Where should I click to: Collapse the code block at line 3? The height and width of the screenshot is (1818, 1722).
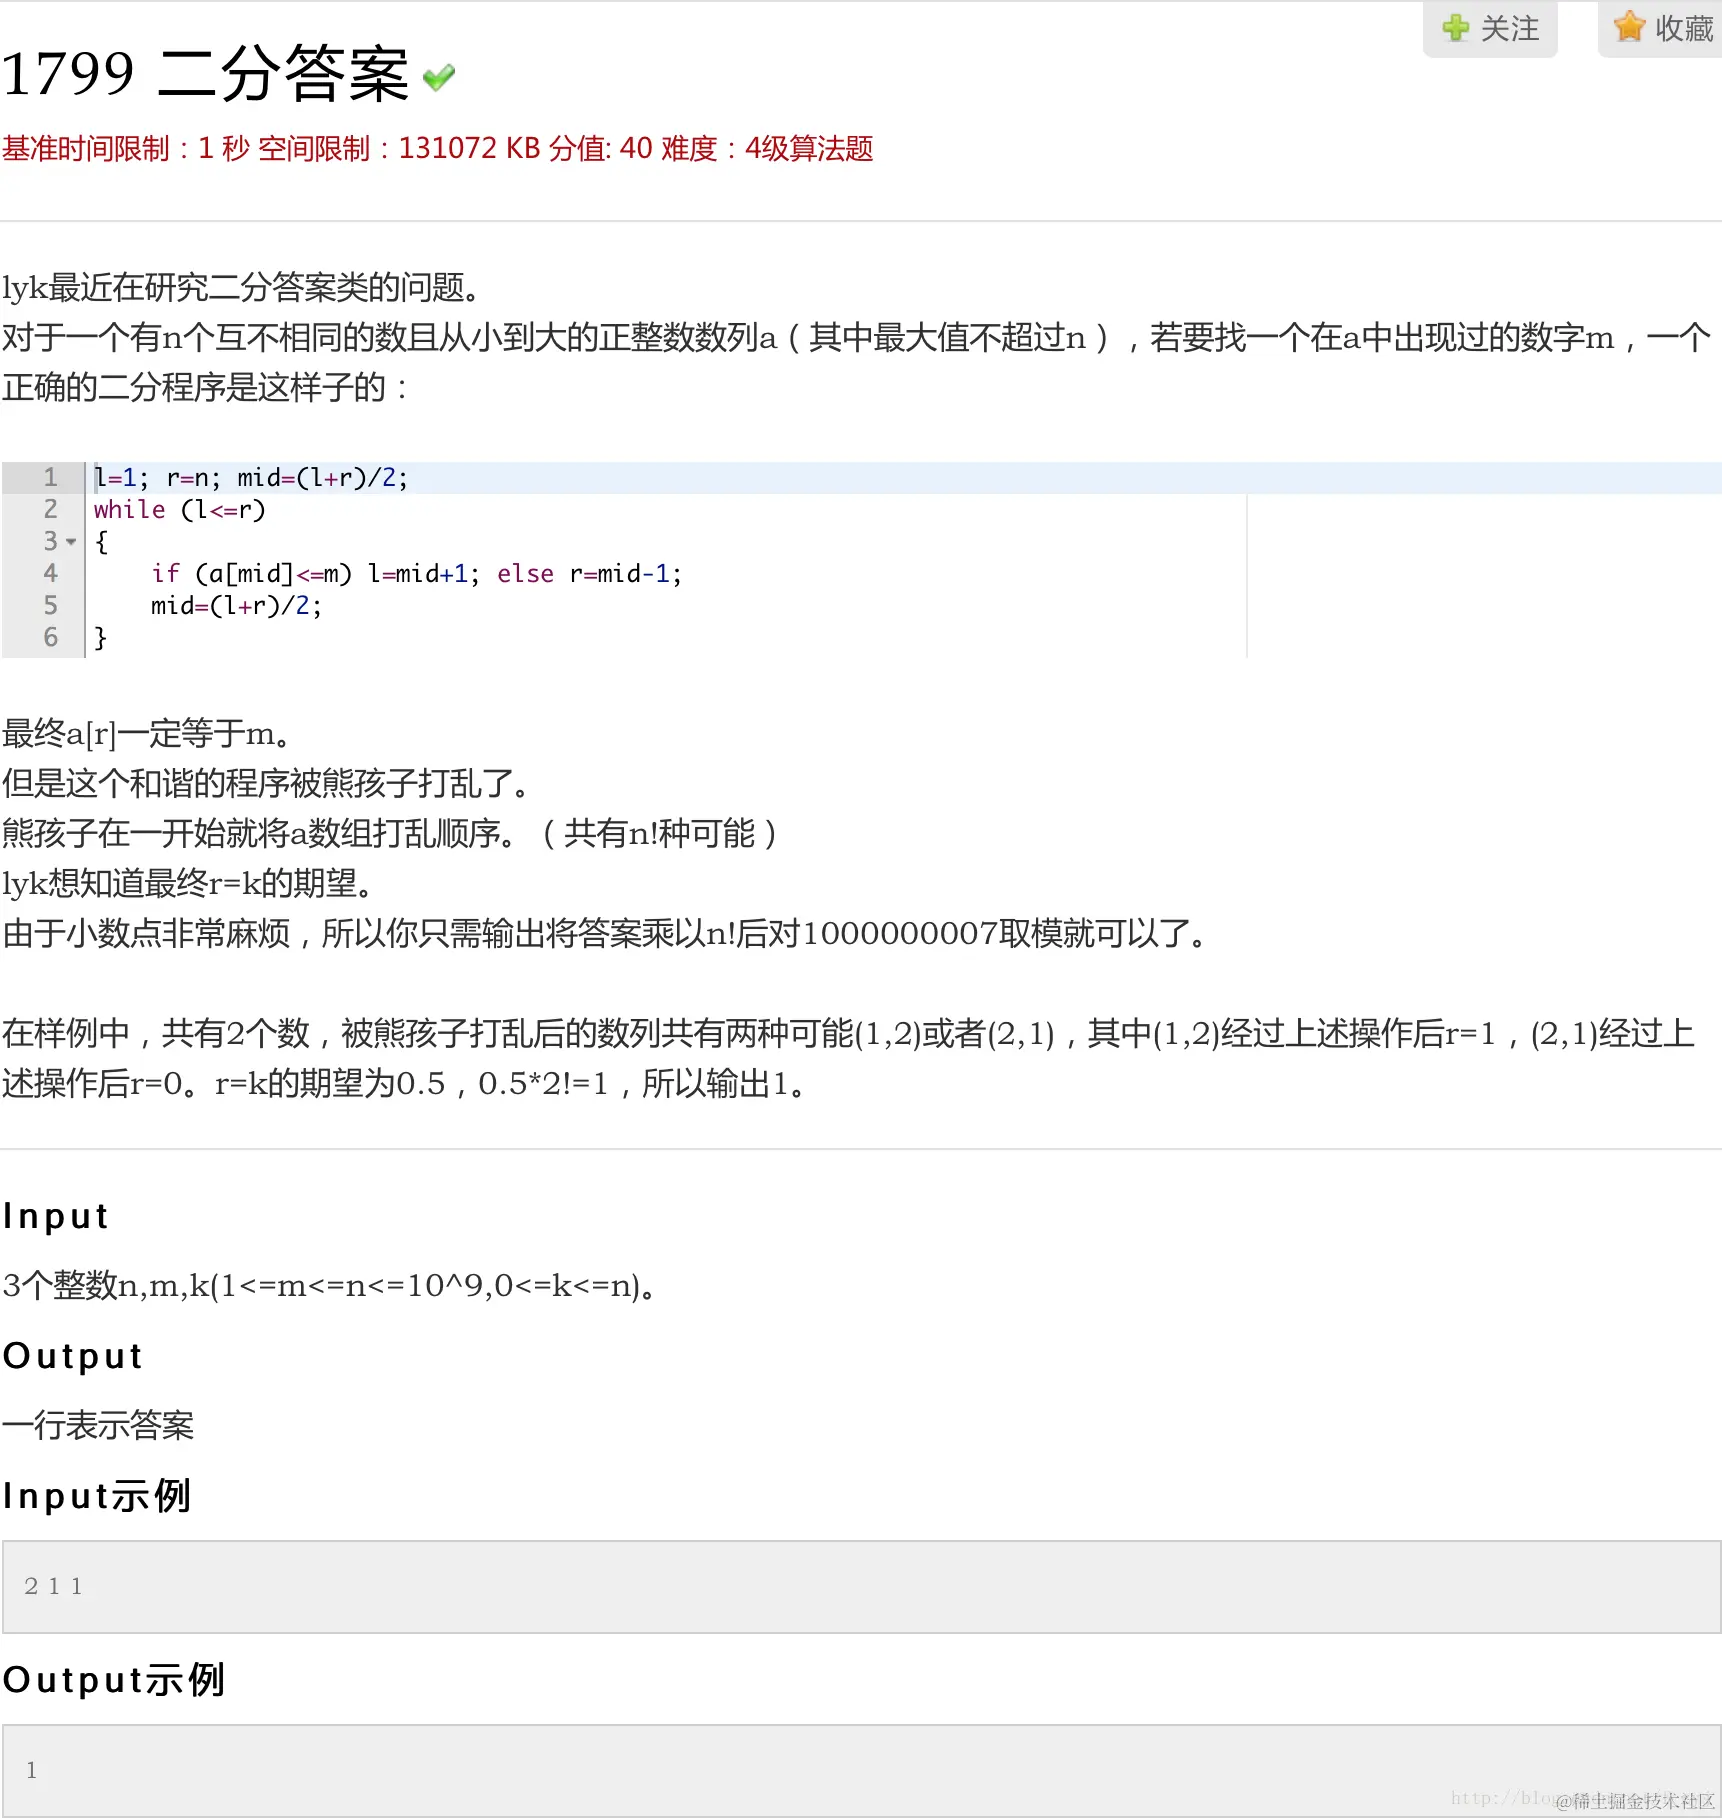[71, 542]
